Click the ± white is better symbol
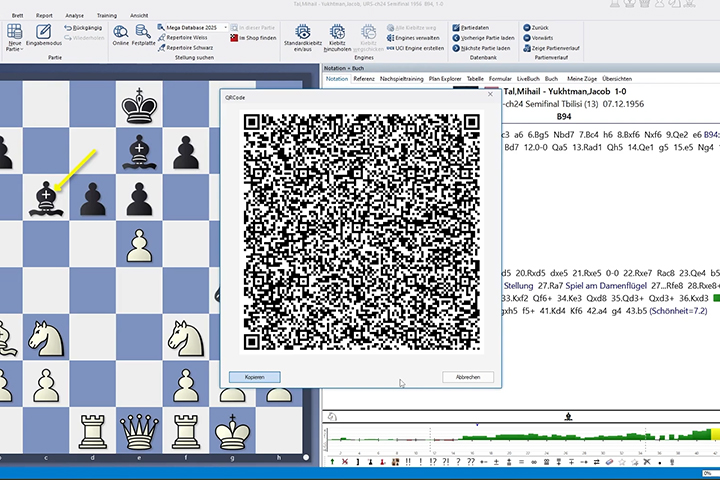This screenshot has width=720, height=480. [x=496, y=462]
